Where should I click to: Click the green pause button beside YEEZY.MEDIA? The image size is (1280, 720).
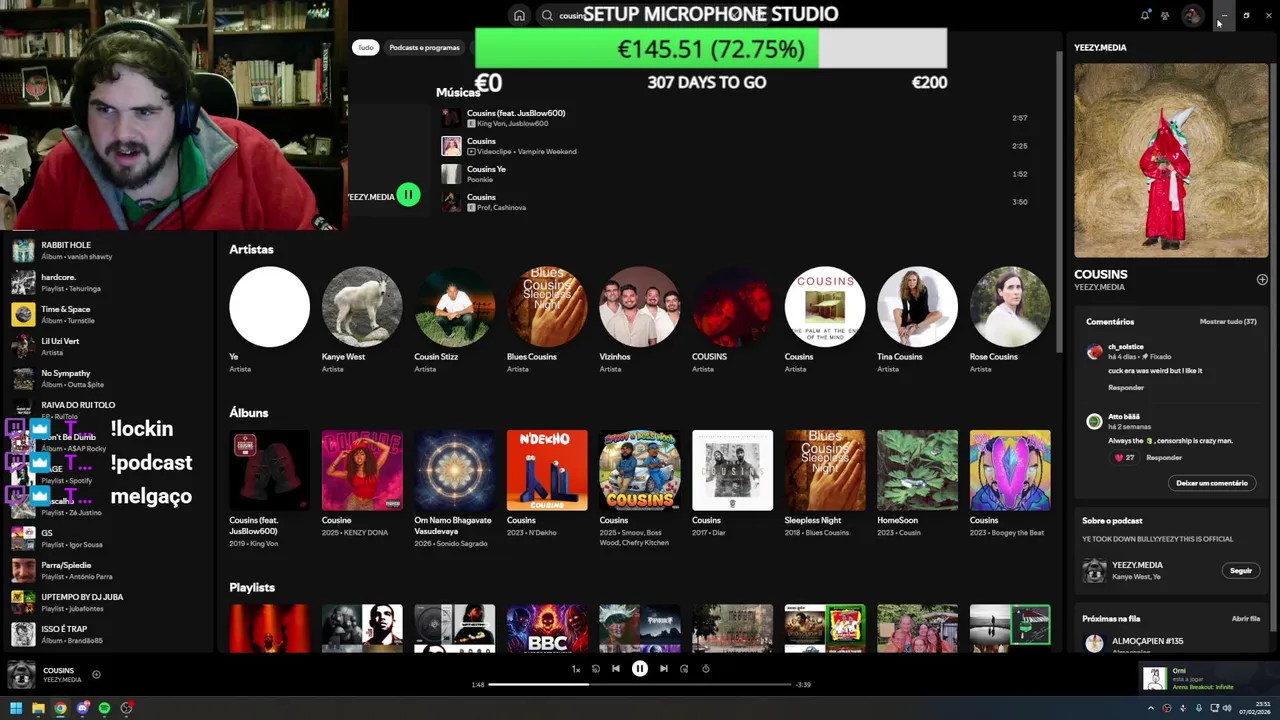408,195
